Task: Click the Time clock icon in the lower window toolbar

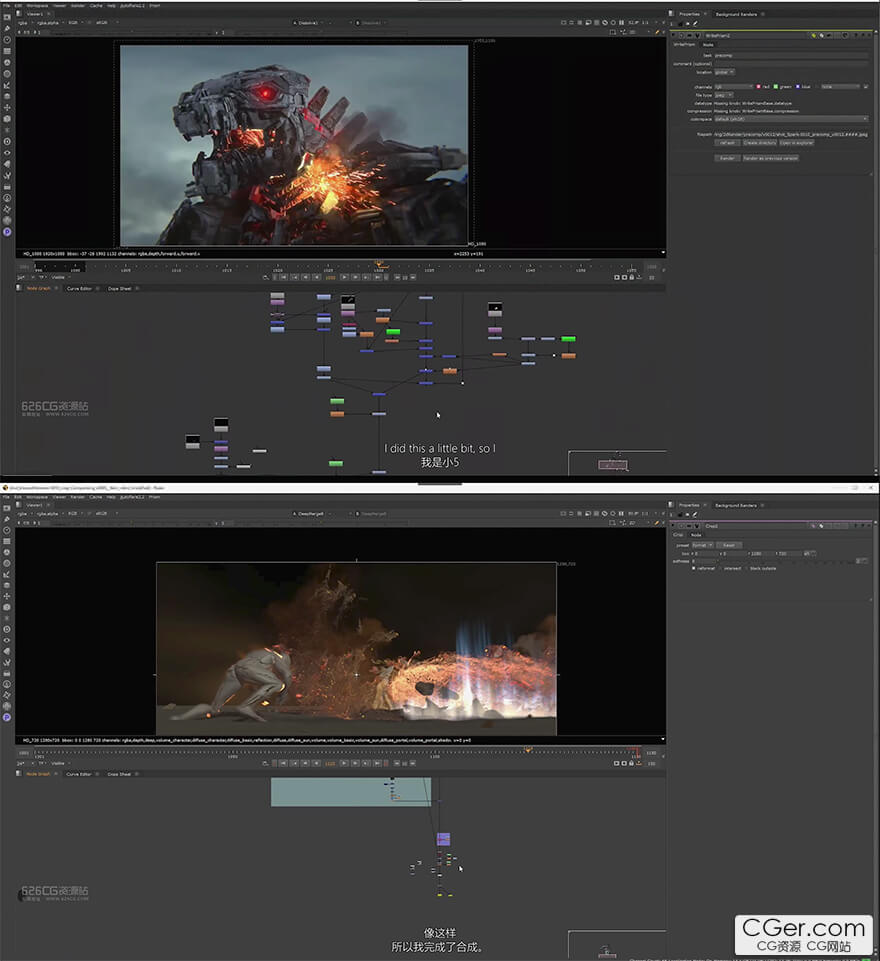Action: (x=7, y=530)
